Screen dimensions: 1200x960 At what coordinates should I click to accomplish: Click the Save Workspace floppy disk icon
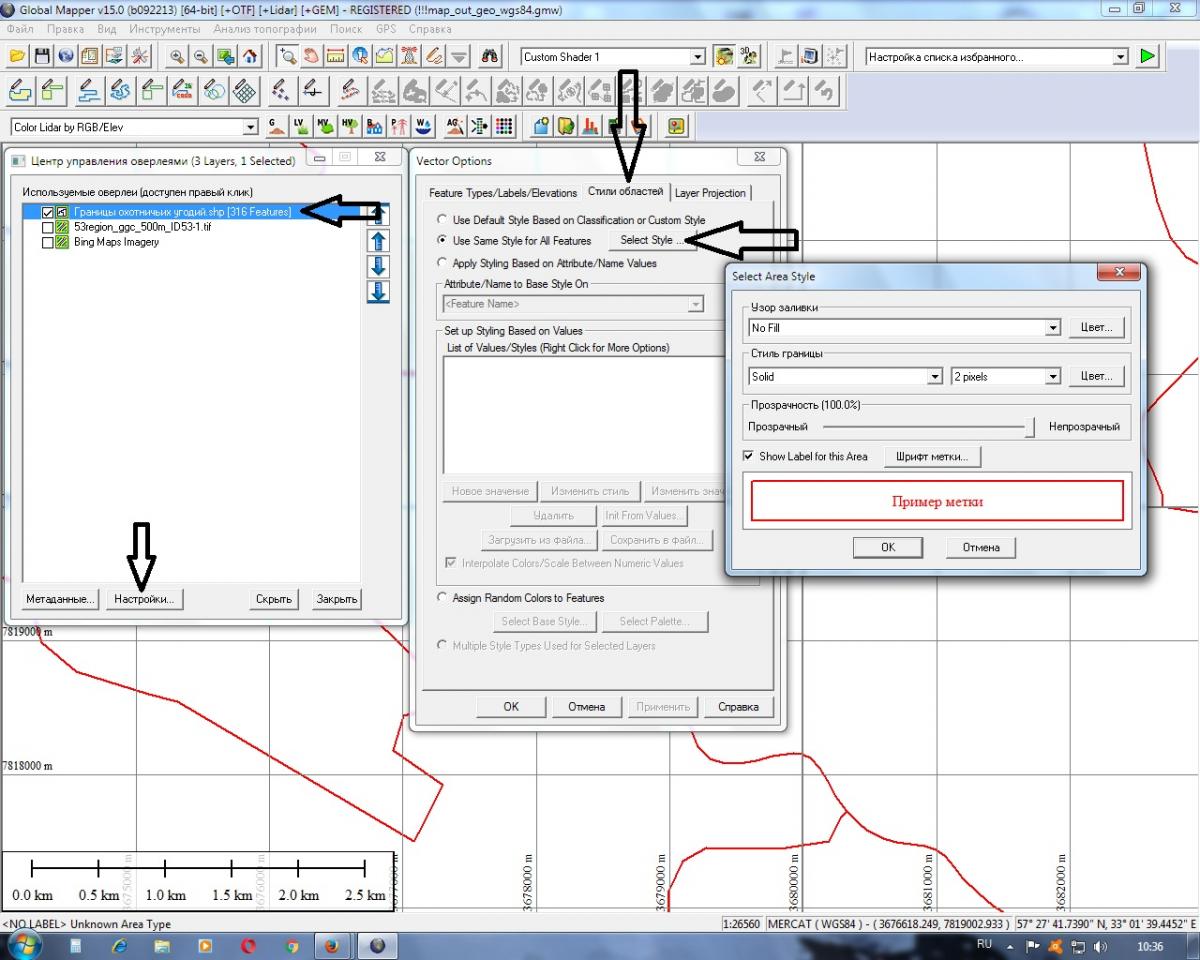click(42, 57)
